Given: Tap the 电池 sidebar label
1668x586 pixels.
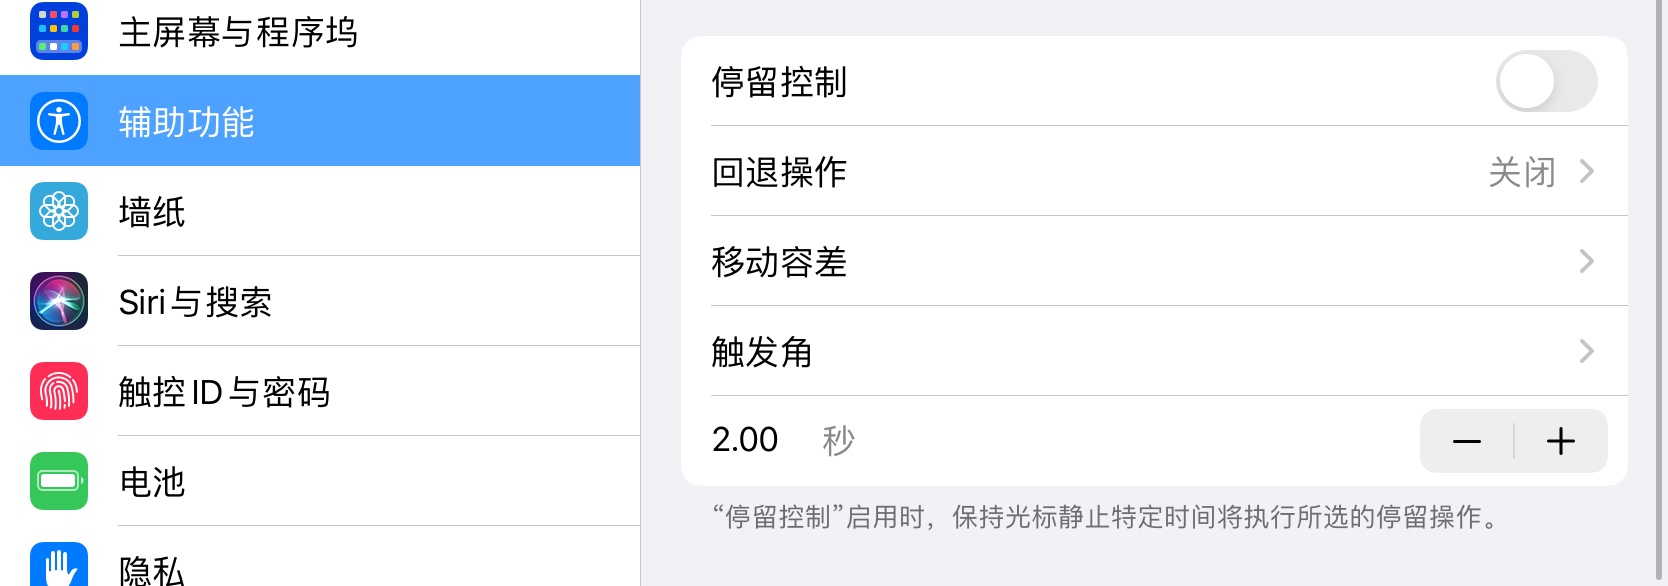Looking at the screenshot, I should click(152, 482).
